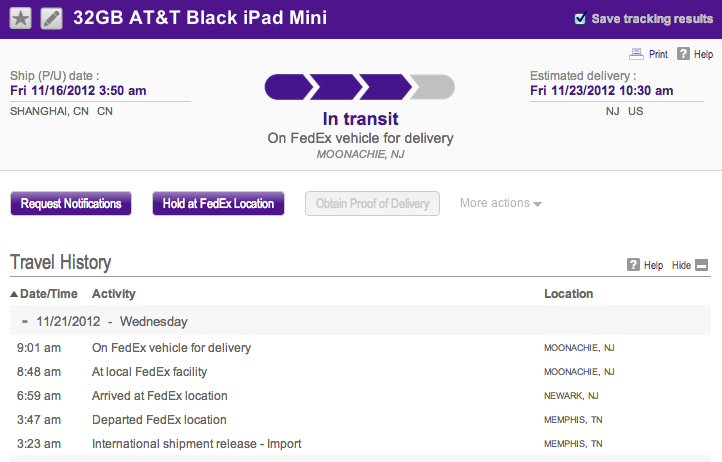The height and width of the screenshot is (462, 722).
Task: Click the 'Travel History' section heading
Action: (60, 263)
